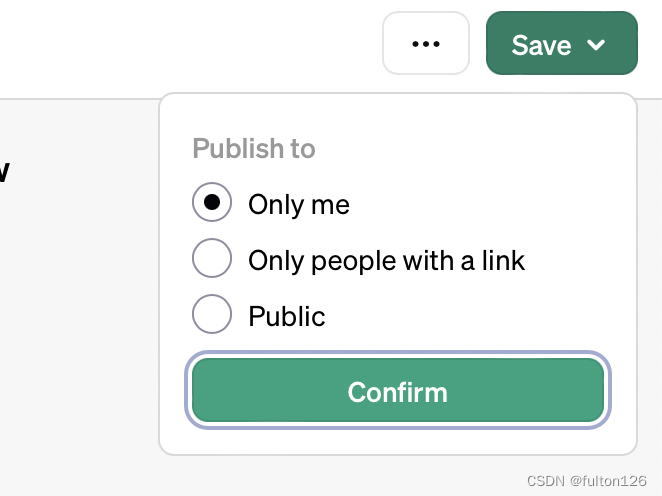Viewport: 662px width, 496px height.
Task: Click the CSDN @fulton126 watermark text
Action: 586,481
